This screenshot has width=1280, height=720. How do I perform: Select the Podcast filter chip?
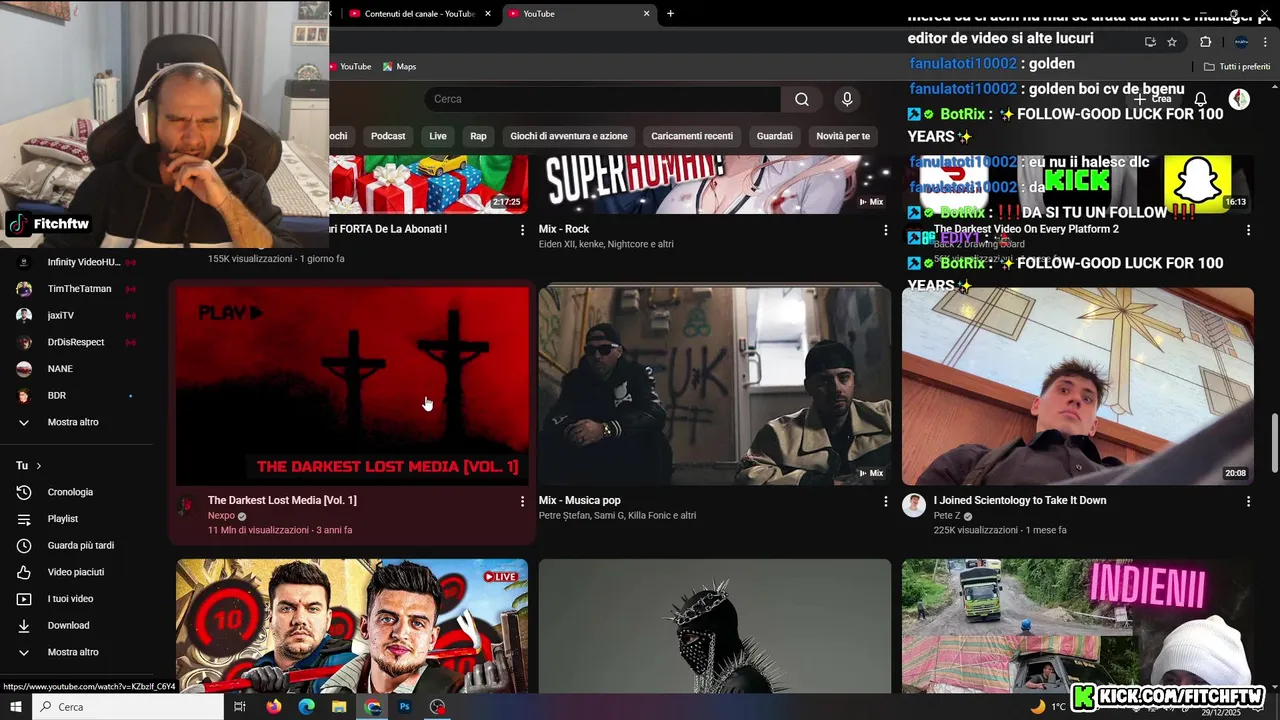(388, 136)
